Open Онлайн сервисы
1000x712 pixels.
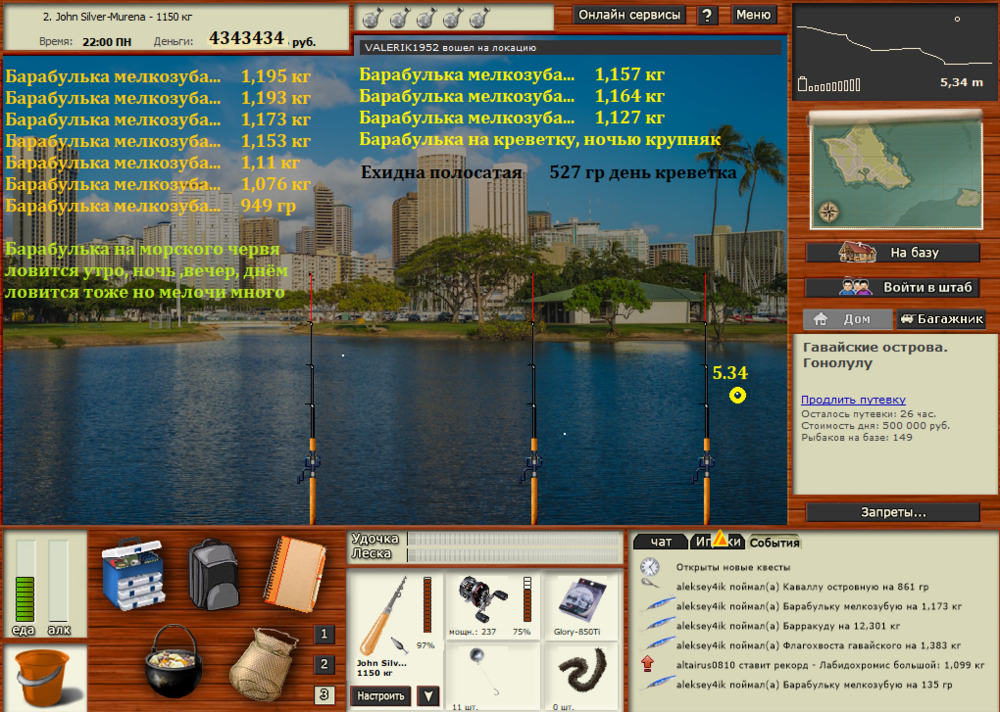(629, 15)
